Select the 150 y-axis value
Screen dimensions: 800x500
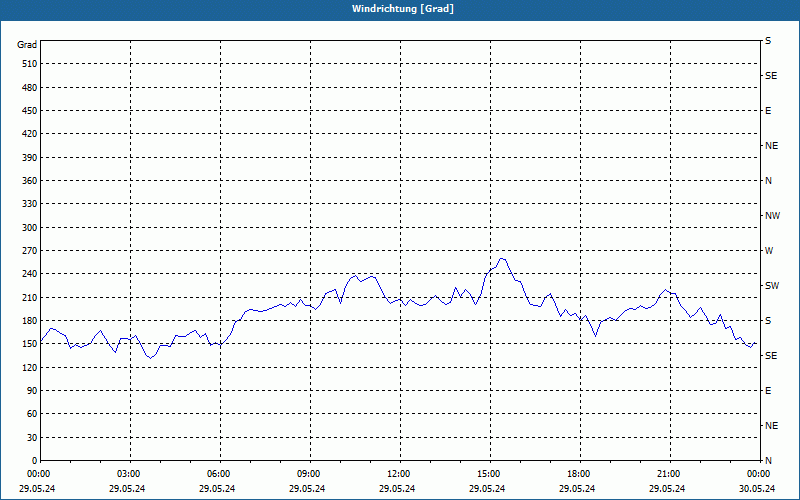tap(30, 344)
